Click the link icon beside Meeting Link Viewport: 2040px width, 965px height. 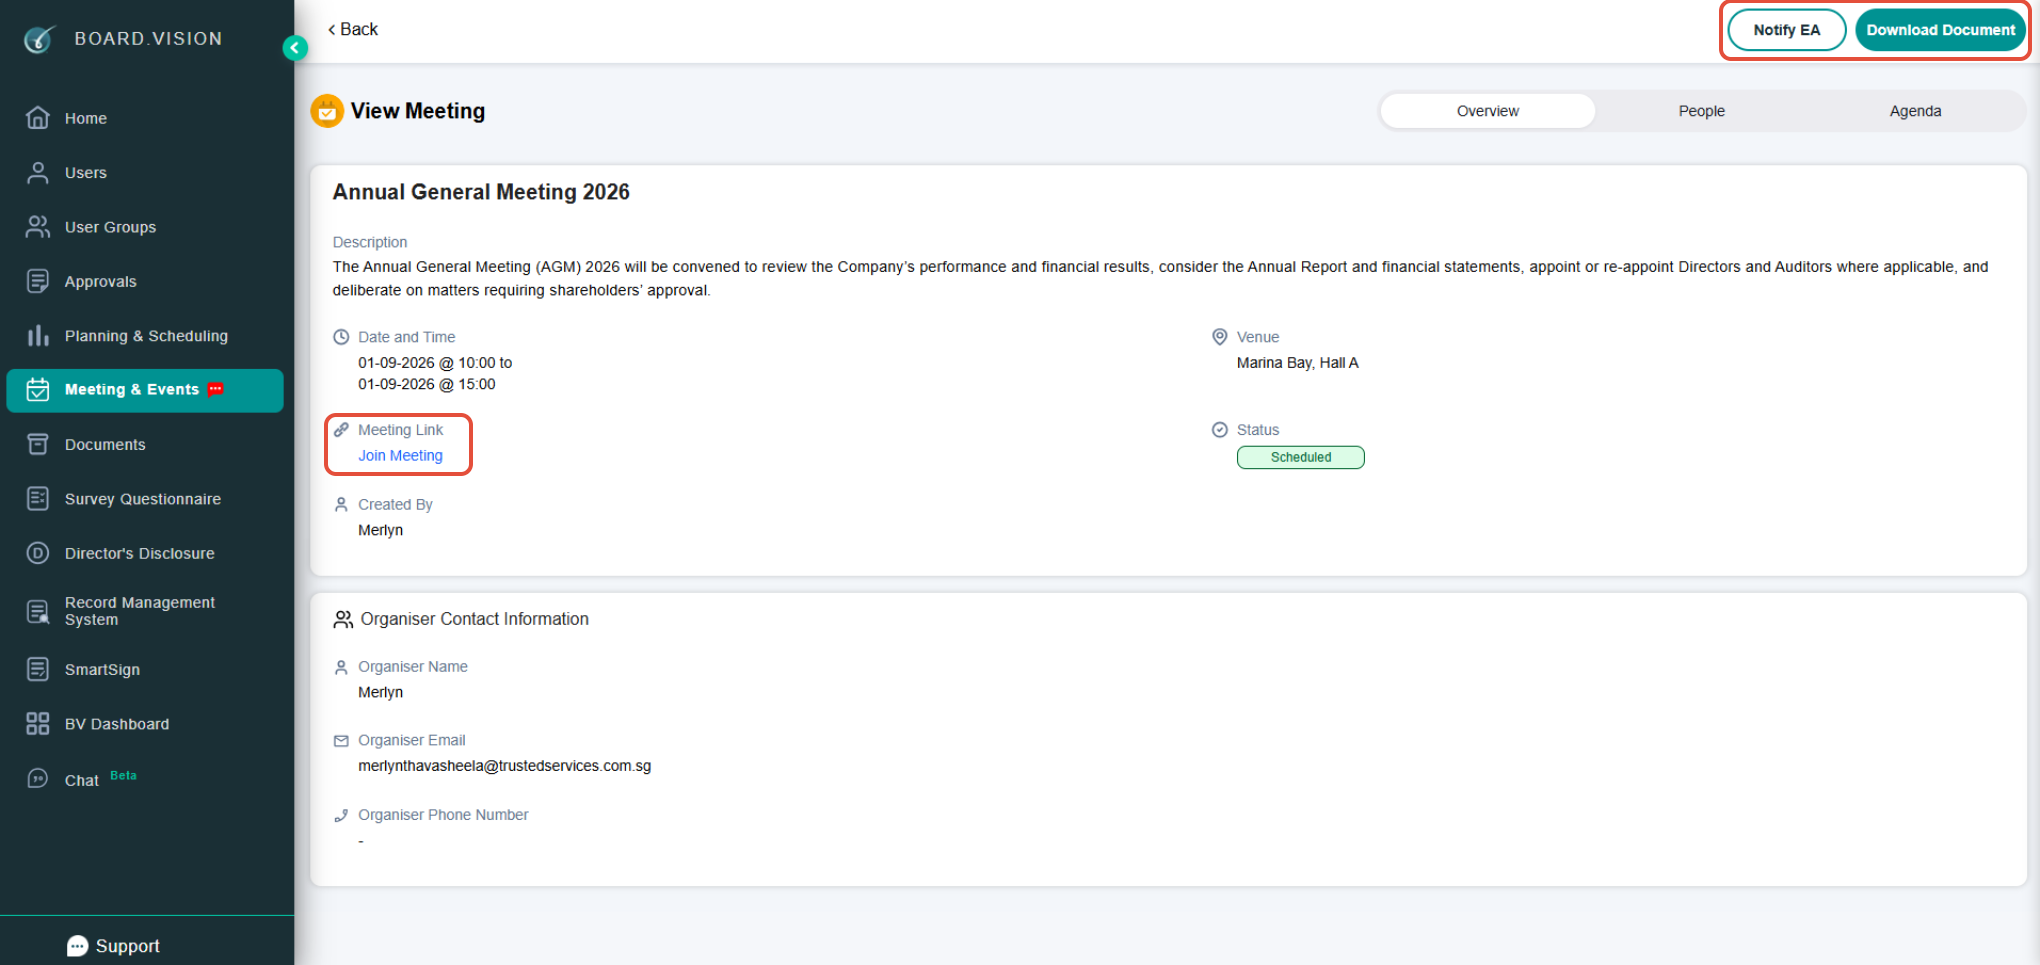pos(341,430)
